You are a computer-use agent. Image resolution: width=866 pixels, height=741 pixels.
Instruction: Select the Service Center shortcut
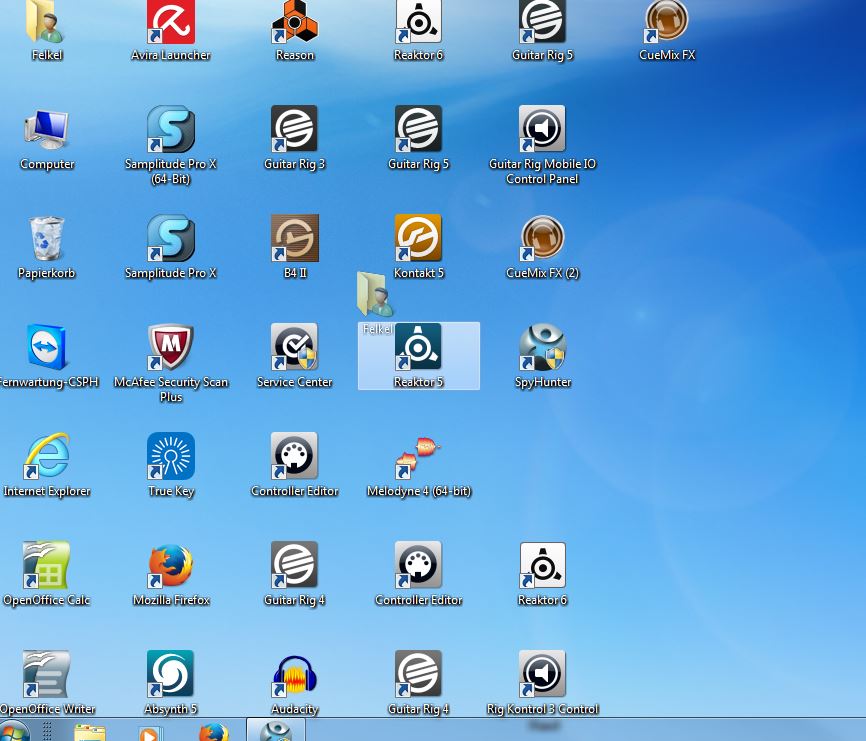point(295,348)
